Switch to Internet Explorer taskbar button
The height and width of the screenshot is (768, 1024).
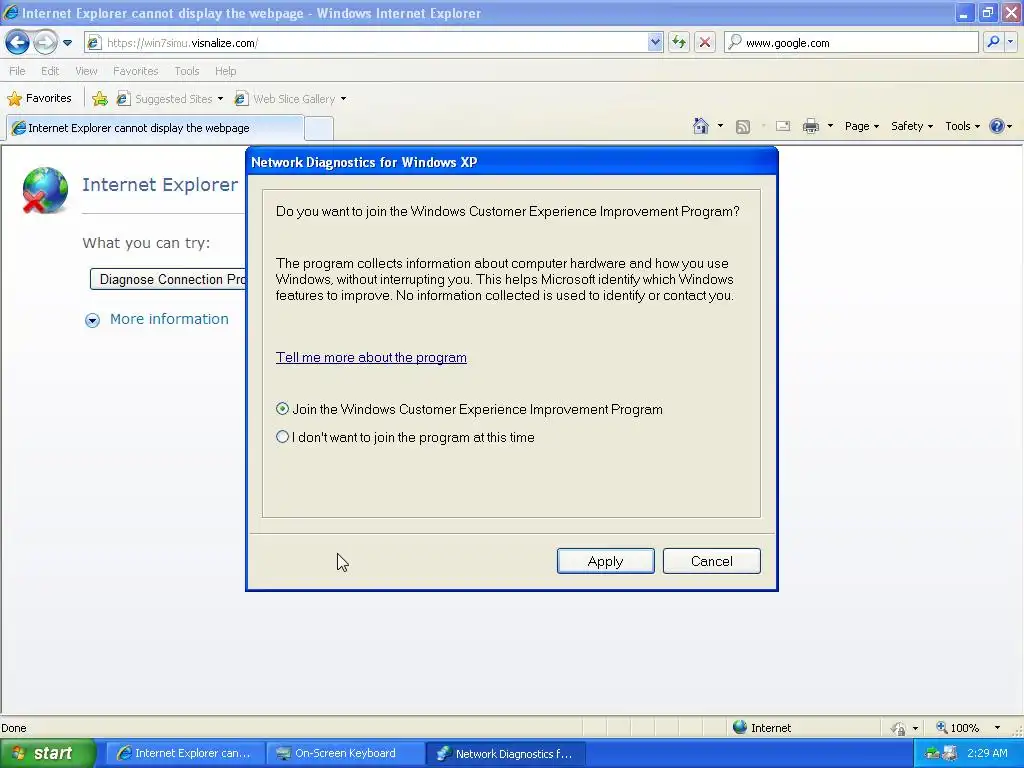(185, 753)
